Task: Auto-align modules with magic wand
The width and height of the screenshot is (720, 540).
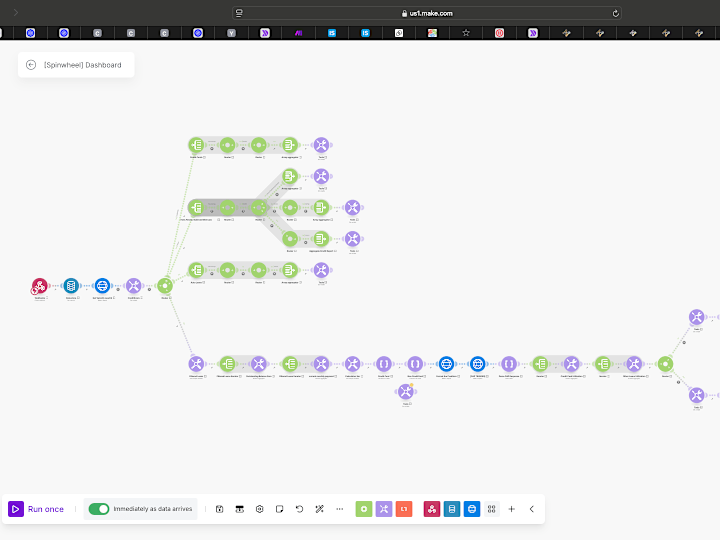Action: pyautogui.click(x=320, y=509)
